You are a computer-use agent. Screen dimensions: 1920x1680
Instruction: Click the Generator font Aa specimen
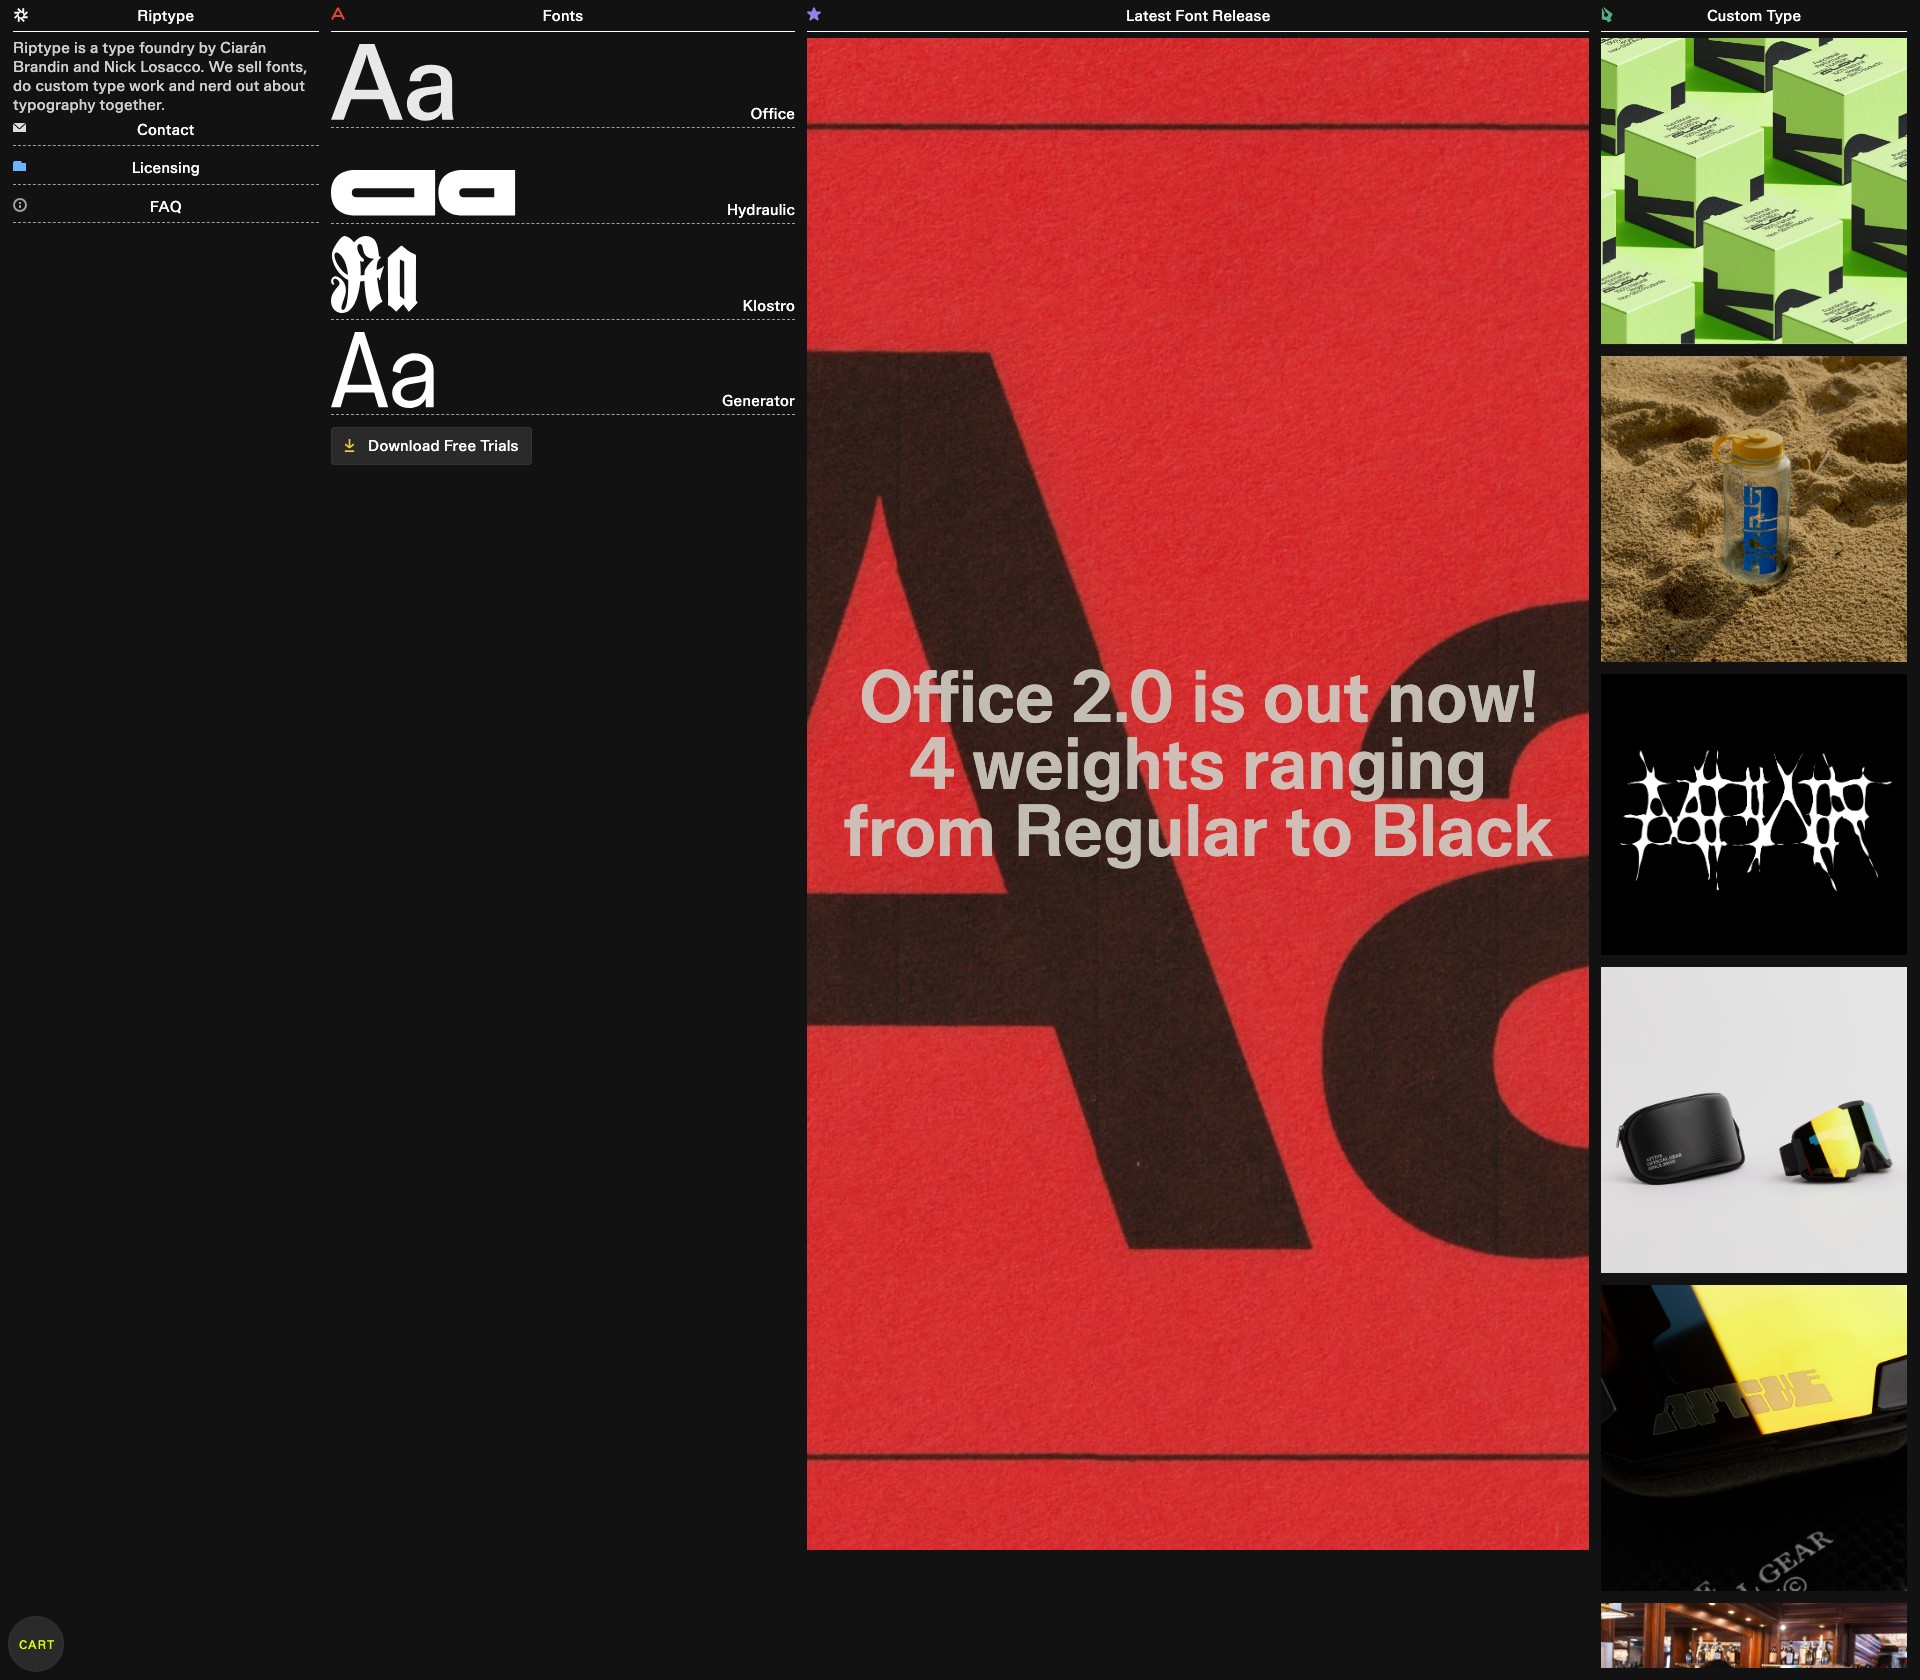384,371
